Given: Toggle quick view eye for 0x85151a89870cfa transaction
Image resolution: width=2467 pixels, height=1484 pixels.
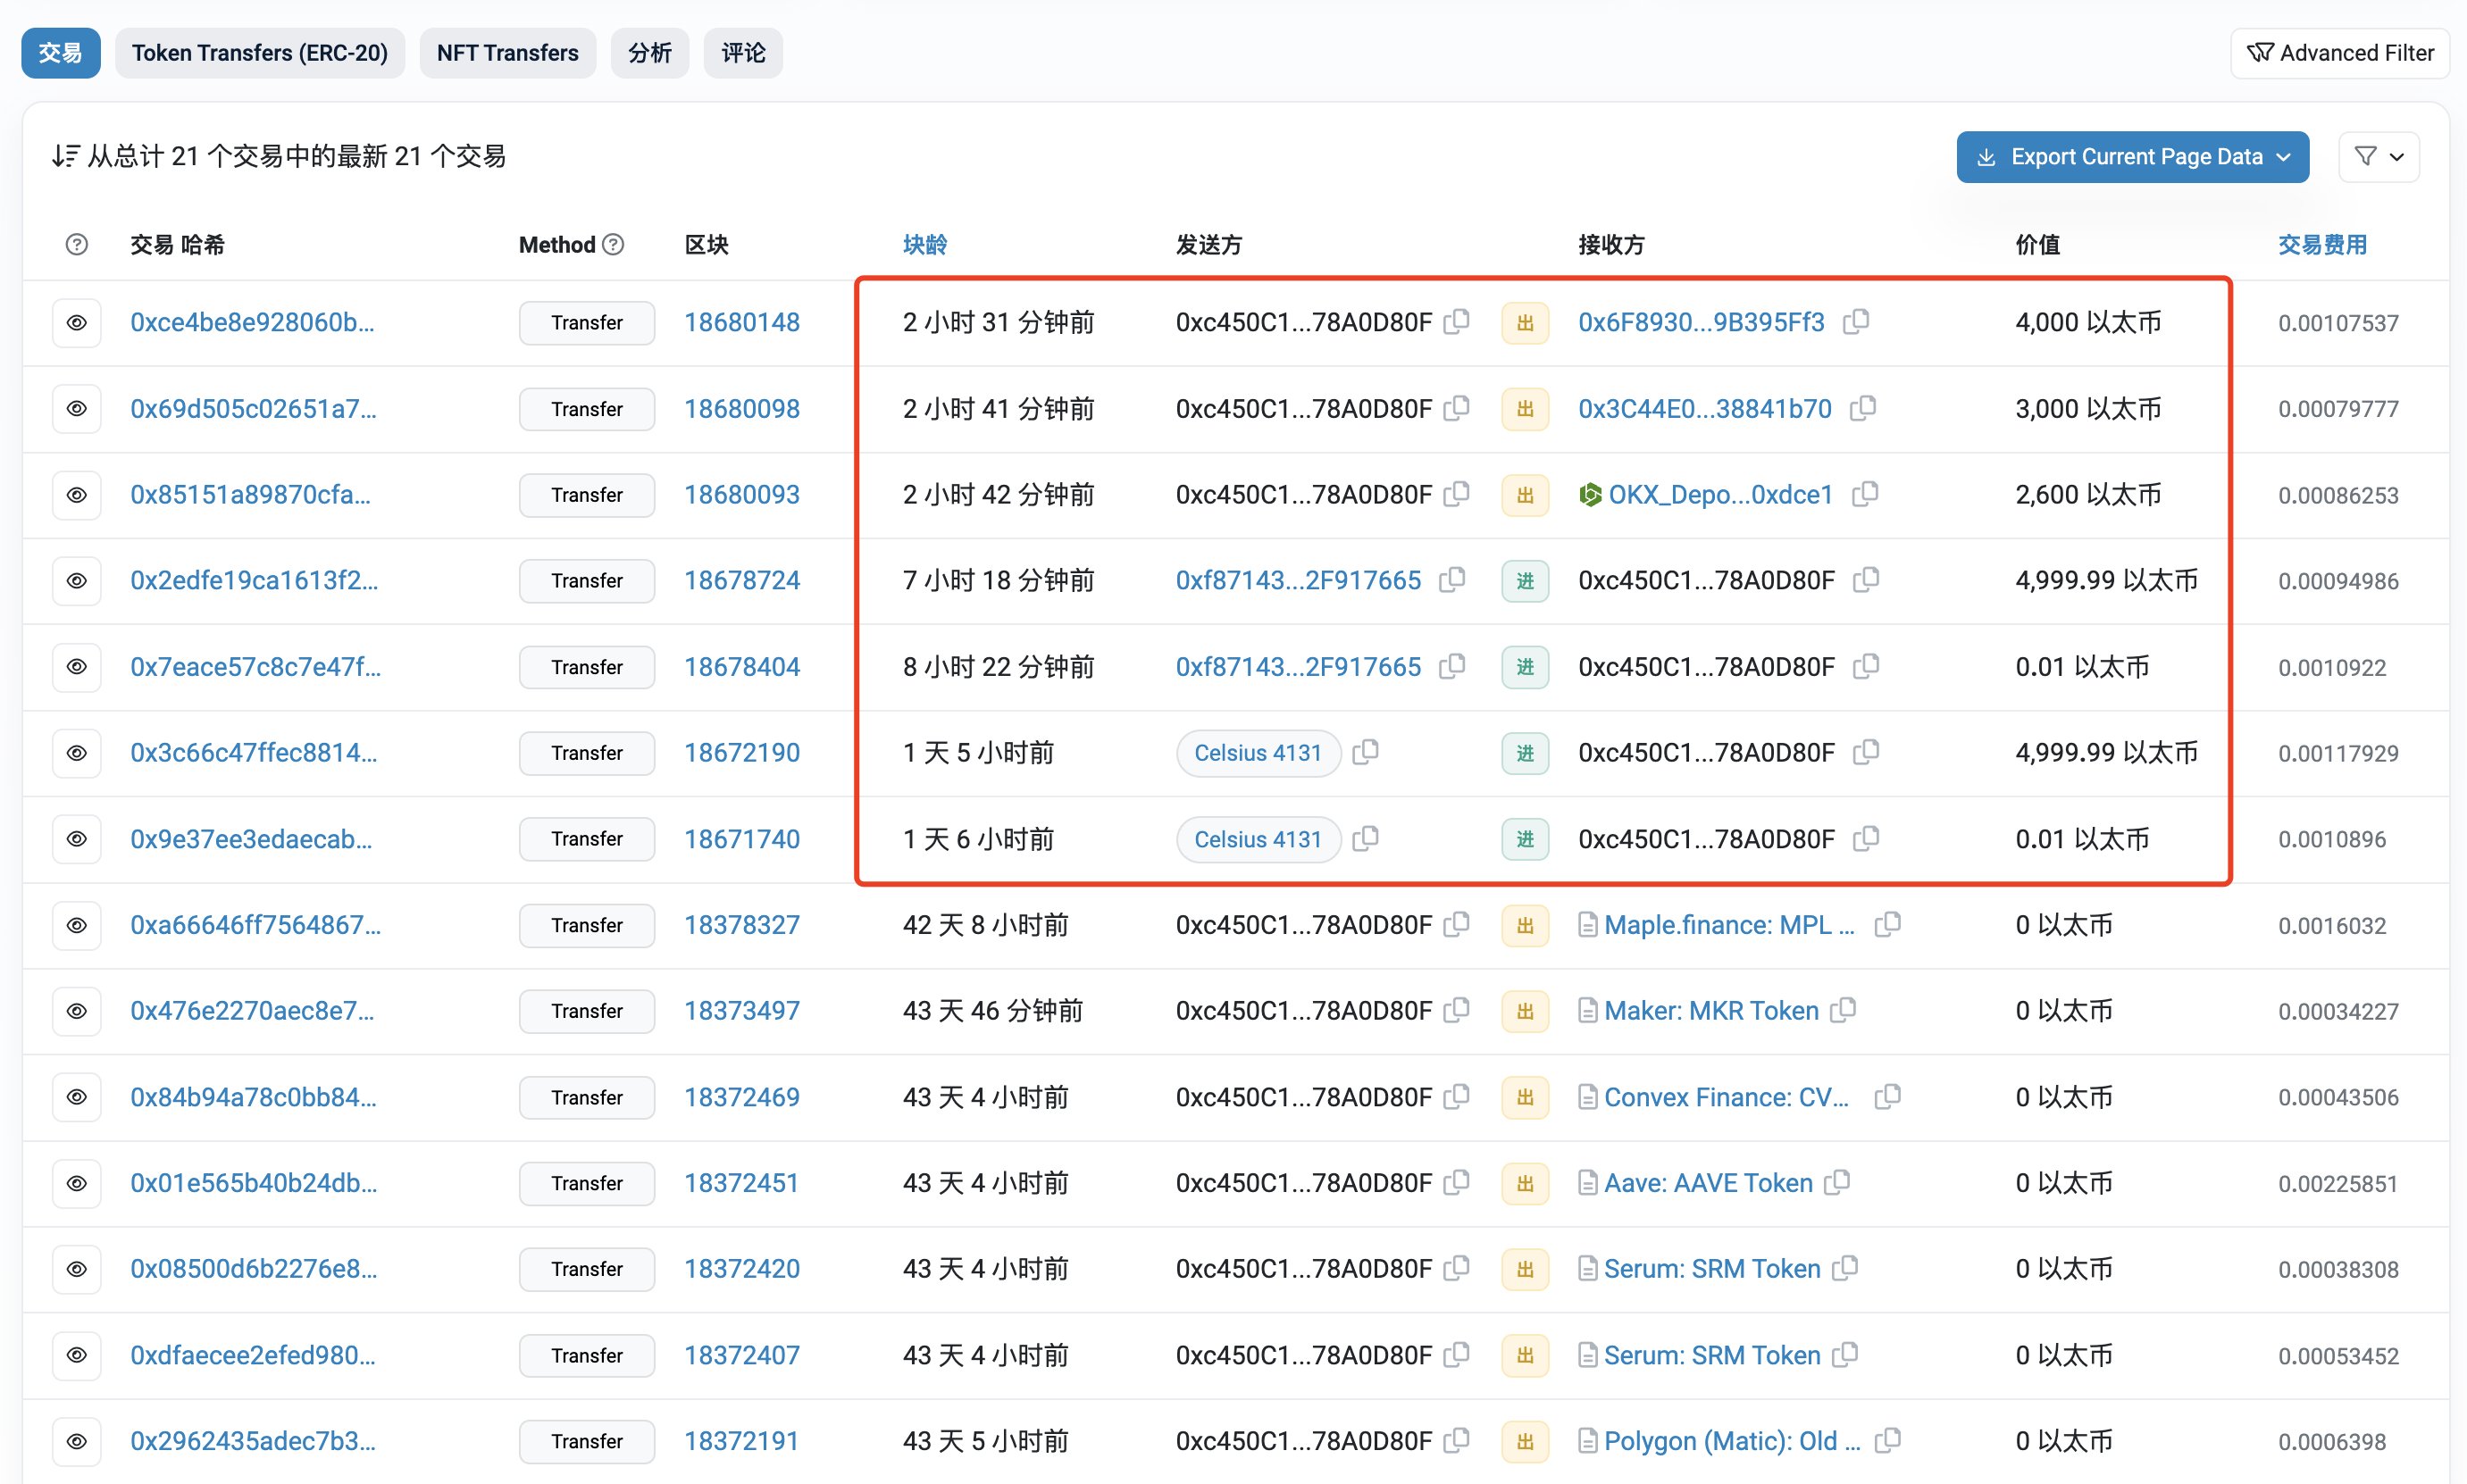Looking at the screenshot, I should pos(77,494).
